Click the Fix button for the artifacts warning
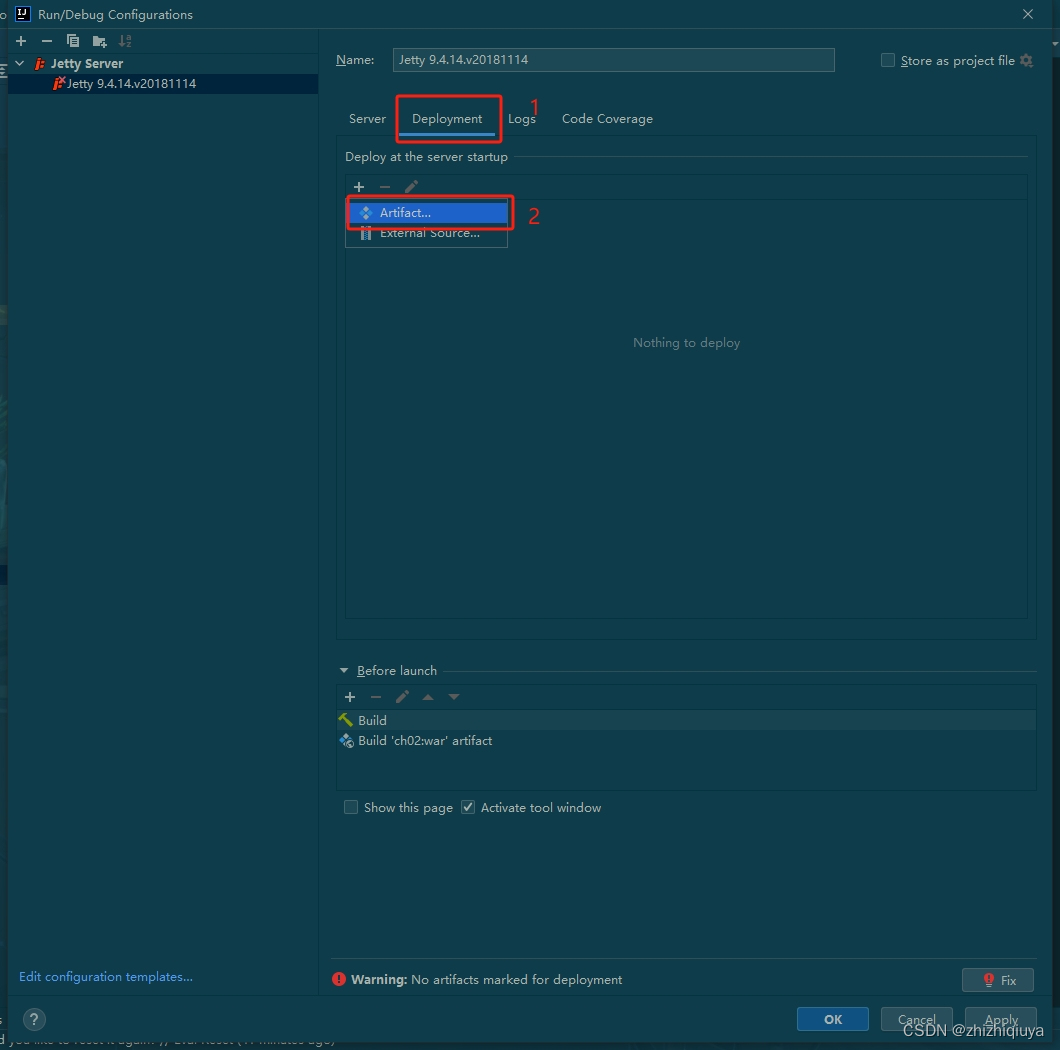This screenshot has height=1050, width=1060. (x=997, y=980)
